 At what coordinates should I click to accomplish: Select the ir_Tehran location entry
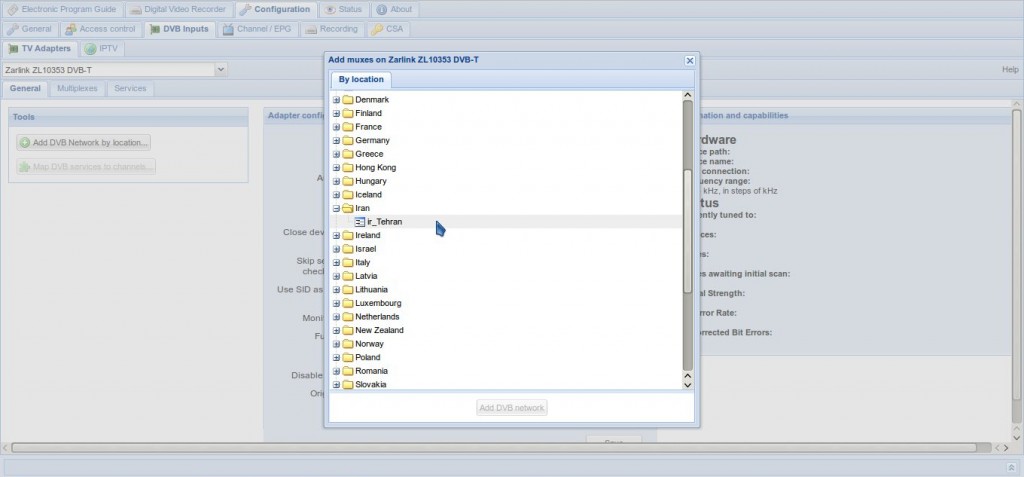tap(385, 222)
